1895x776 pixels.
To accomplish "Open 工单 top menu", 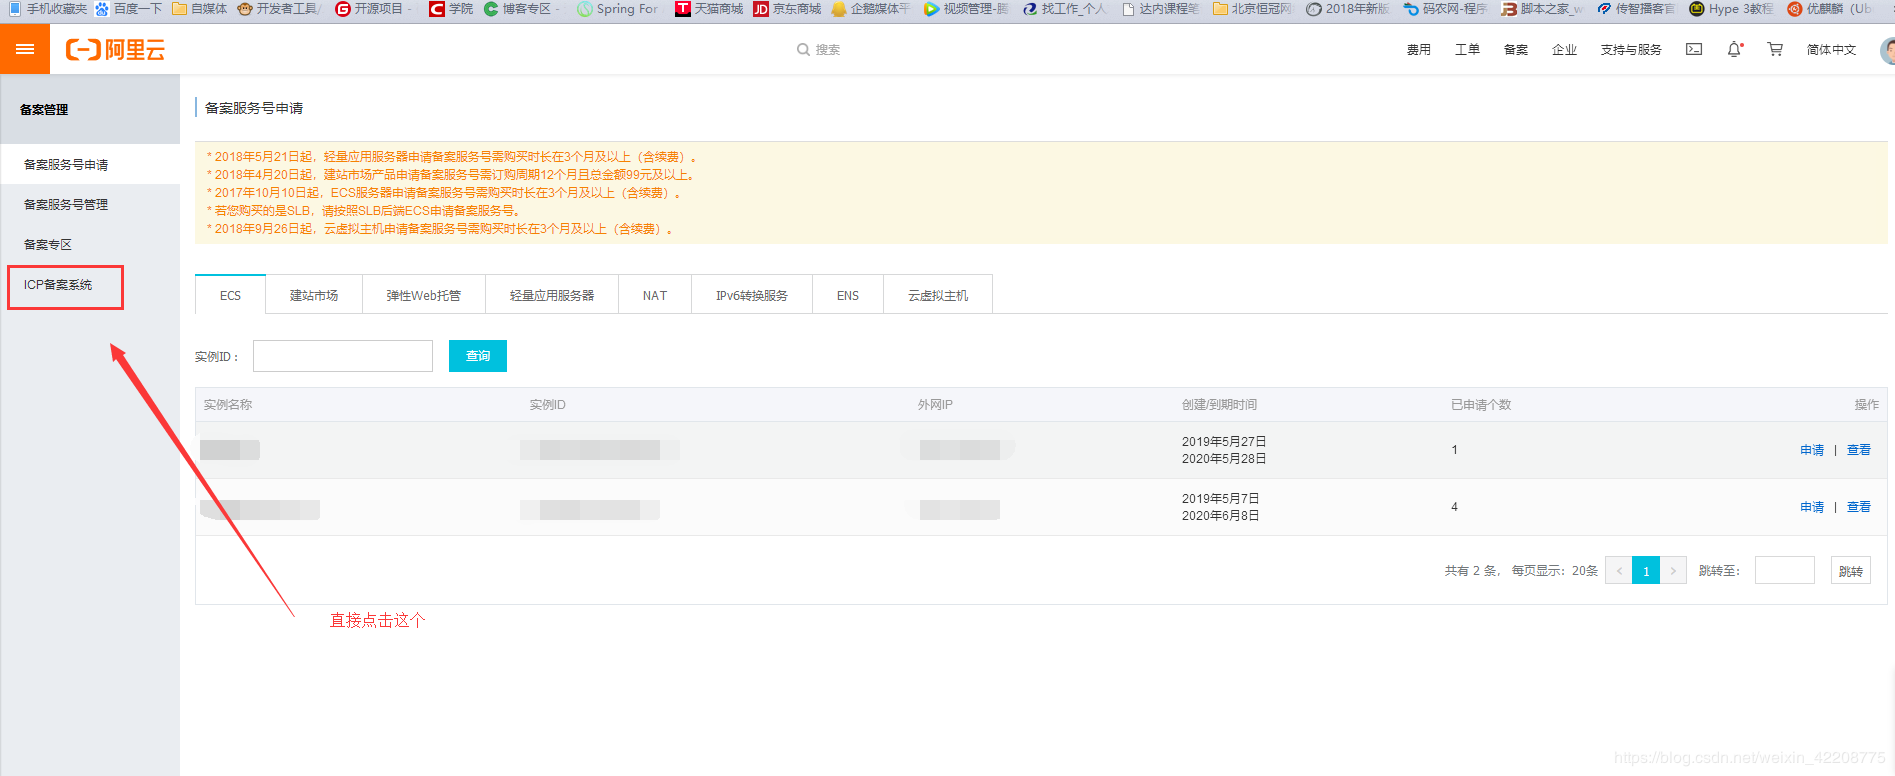I will (1467, 50).
